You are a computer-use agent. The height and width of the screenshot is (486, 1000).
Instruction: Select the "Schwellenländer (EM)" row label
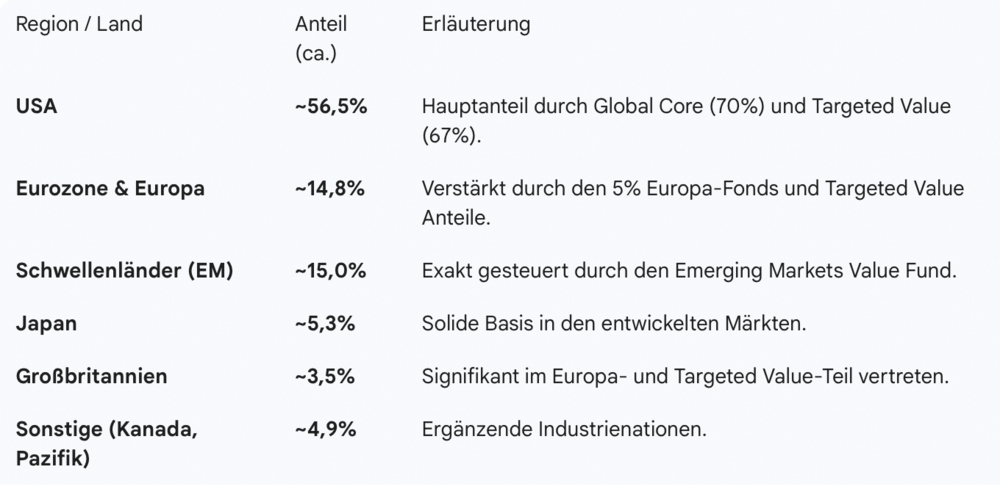[x=124, y=270]
